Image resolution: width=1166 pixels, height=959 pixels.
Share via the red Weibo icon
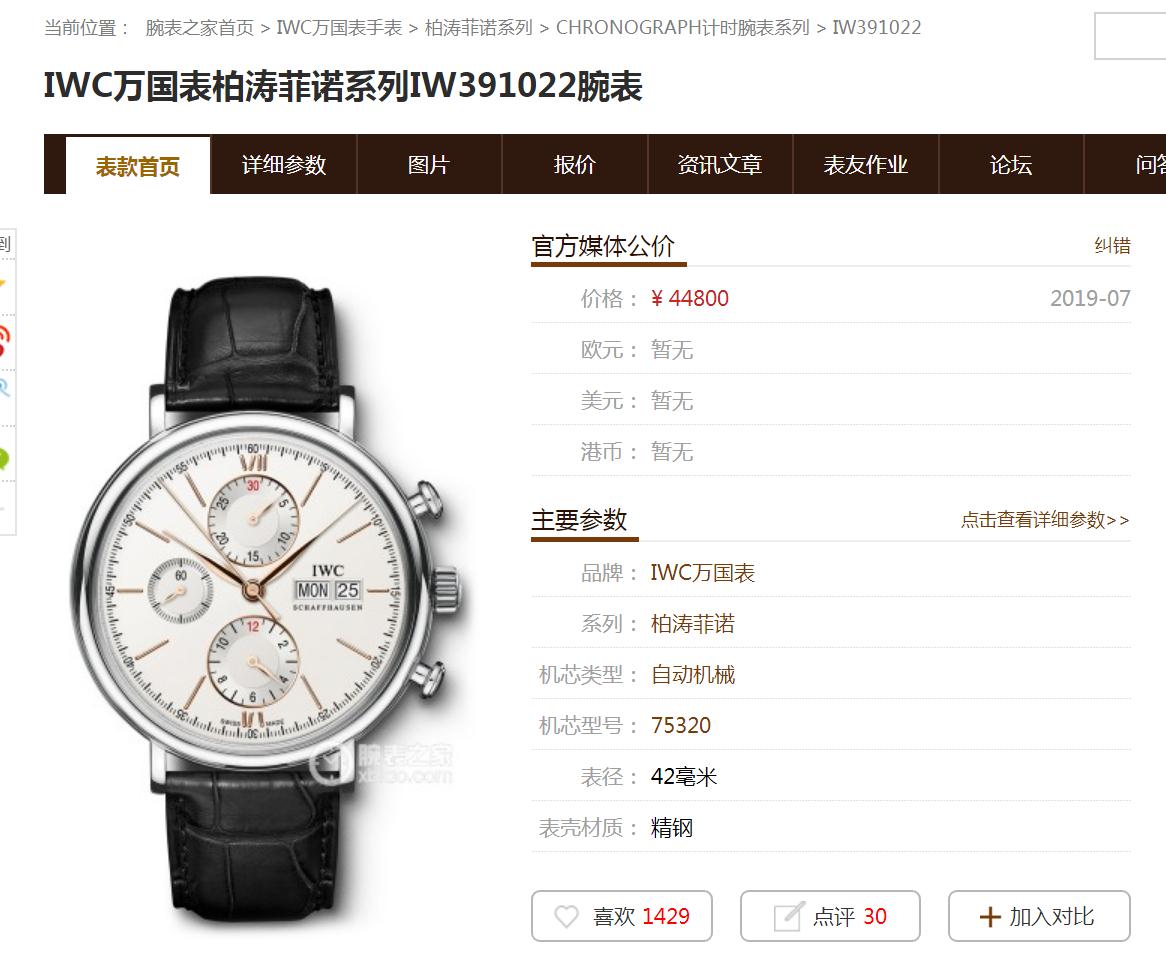4,340
